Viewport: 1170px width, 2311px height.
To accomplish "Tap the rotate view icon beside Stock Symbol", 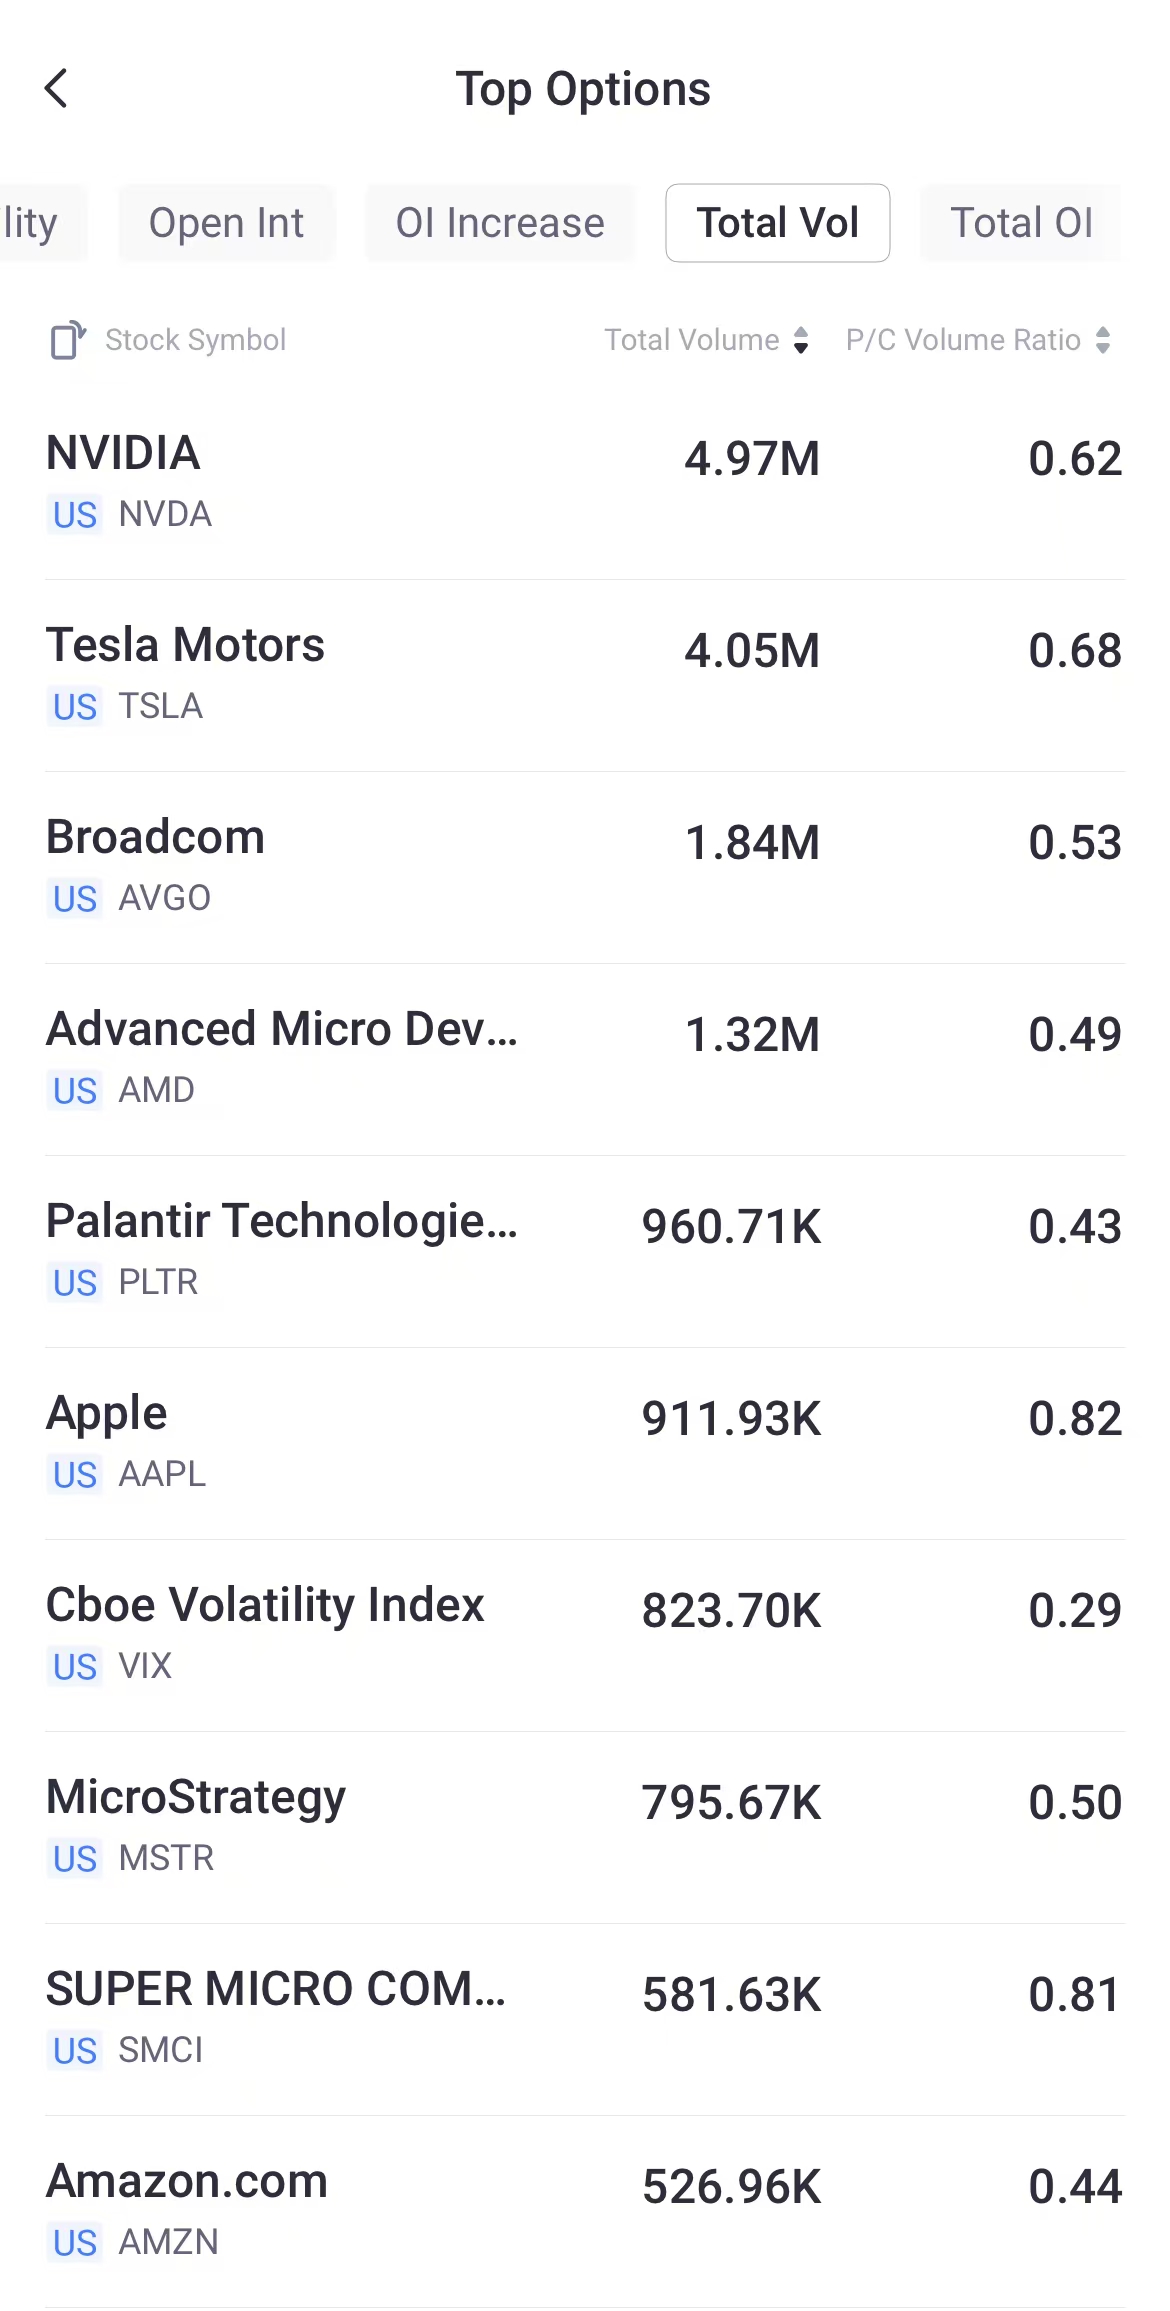I will [x=68, y=340].
